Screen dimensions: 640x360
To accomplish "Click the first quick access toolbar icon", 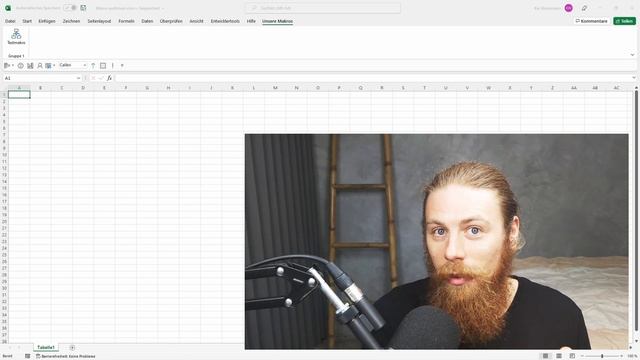I will pyautogui.click(x=7, y=65).
